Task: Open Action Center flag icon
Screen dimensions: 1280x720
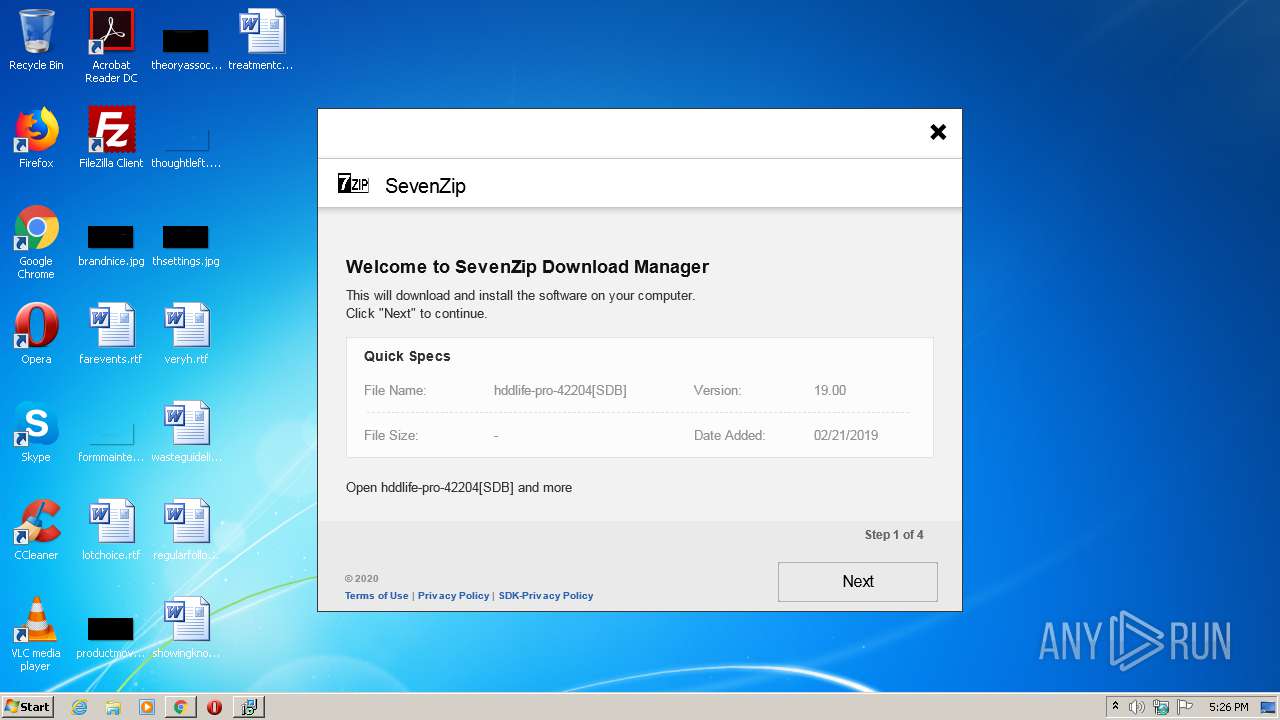Action: point(1185,707)
